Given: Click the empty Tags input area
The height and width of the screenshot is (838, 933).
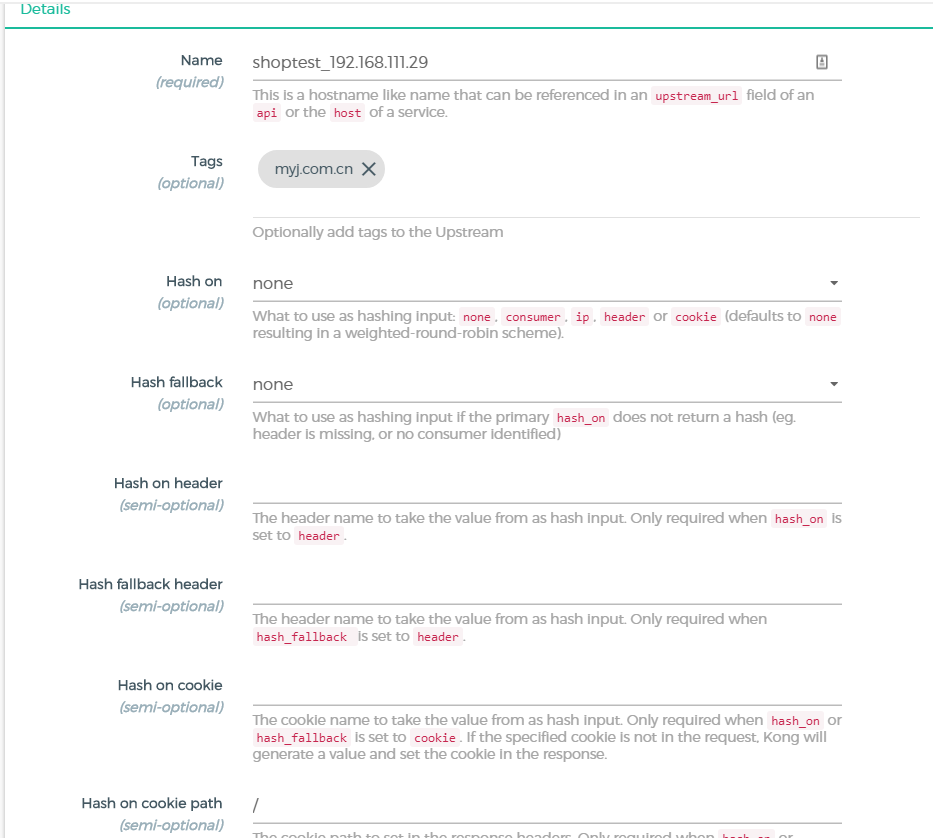Looking at the screenshot, I should [650, 170].
